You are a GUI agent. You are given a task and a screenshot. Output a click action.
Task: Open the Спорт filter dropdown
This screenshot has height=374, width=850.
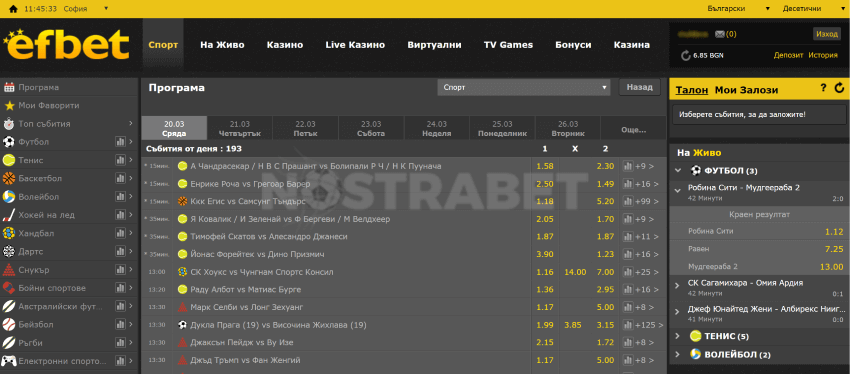pos(524,87)
